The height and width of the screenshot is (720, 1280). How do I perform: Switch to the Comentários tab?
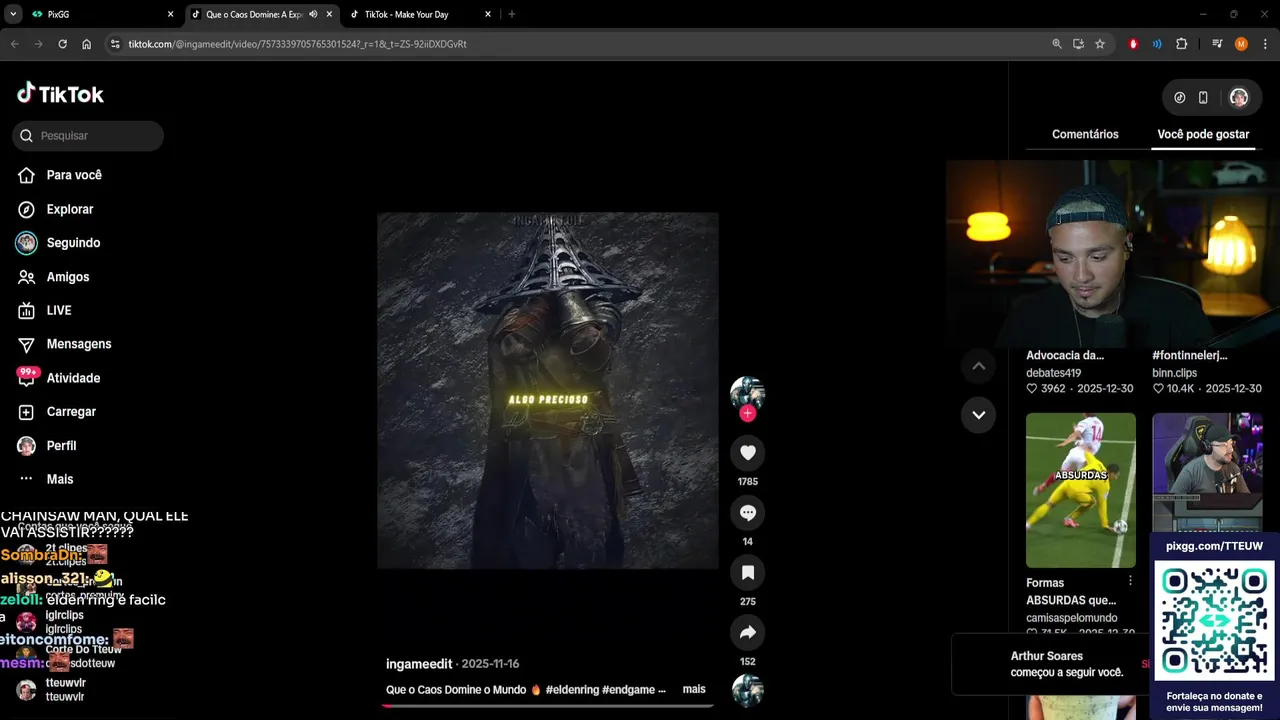tap(1085, 134)
